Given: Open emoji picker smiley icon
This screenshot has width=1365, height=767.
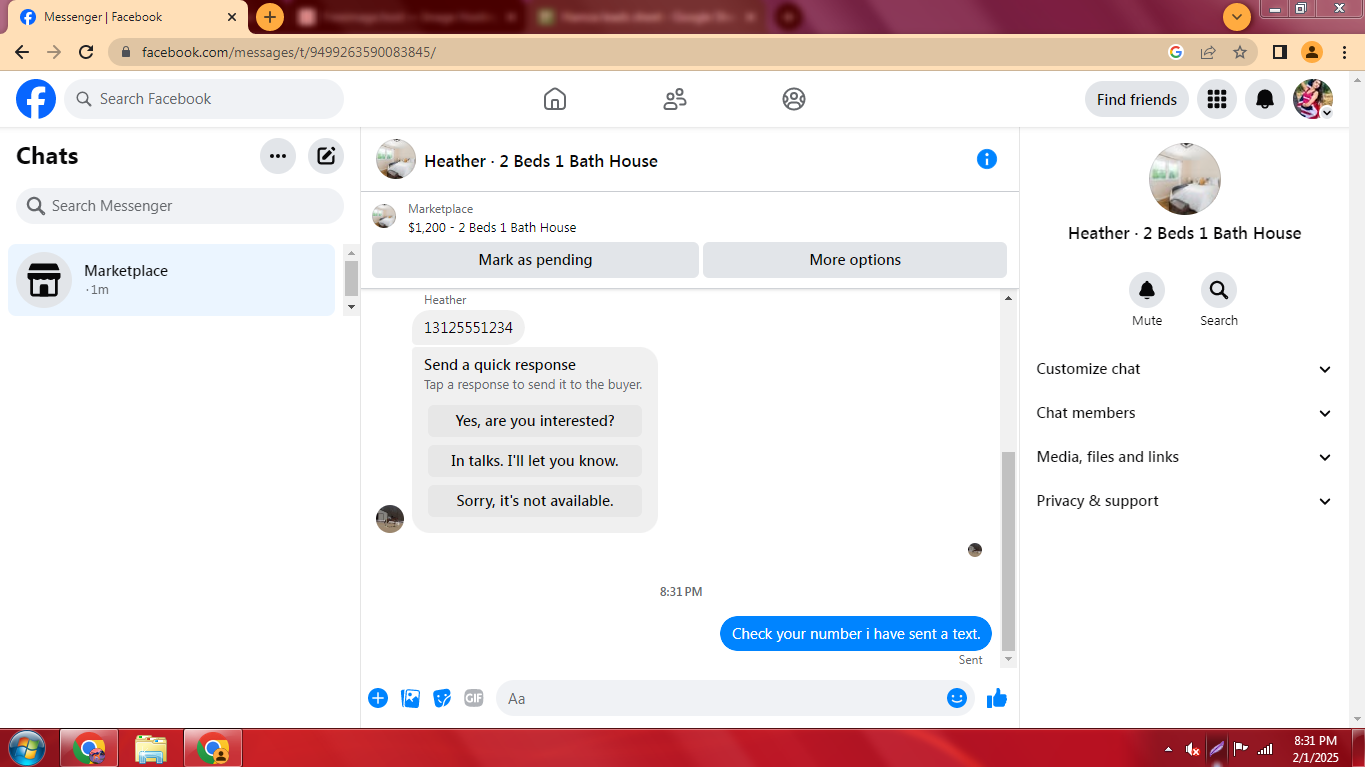Looking at the screenshot, I should tap(957, 698).
